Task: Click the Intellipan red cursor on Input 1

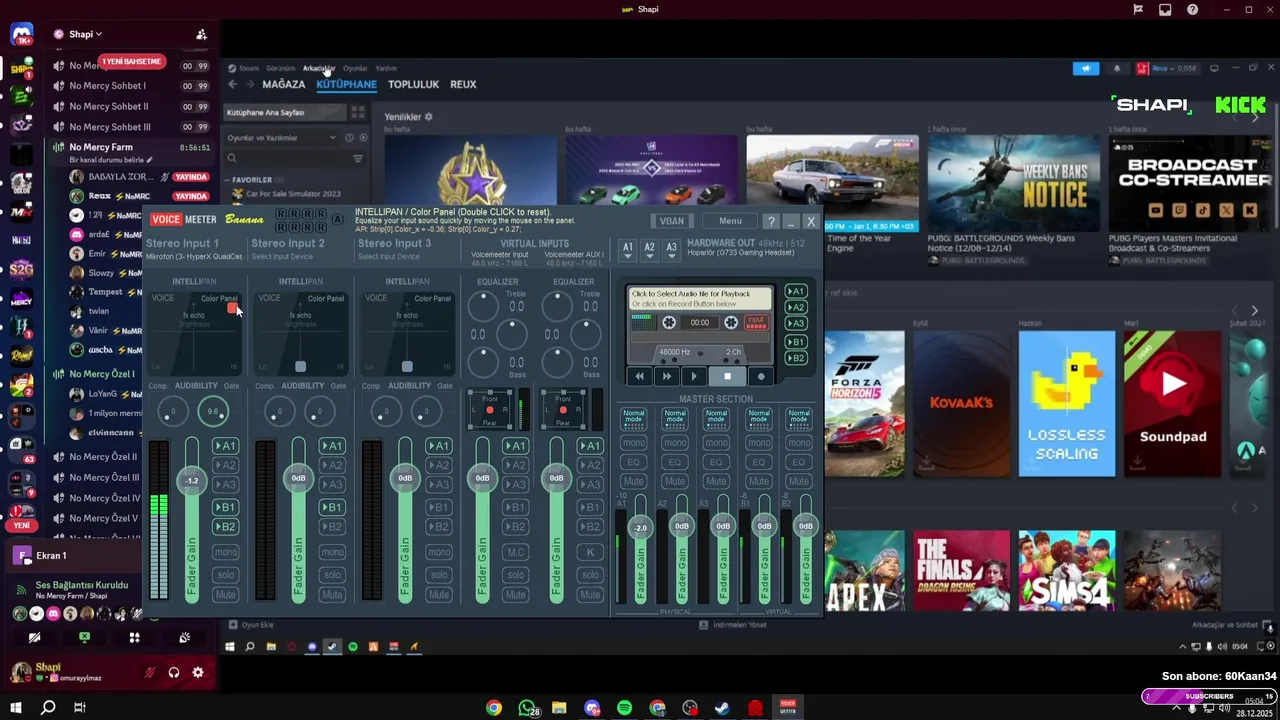Action: [x=232, y=308]
